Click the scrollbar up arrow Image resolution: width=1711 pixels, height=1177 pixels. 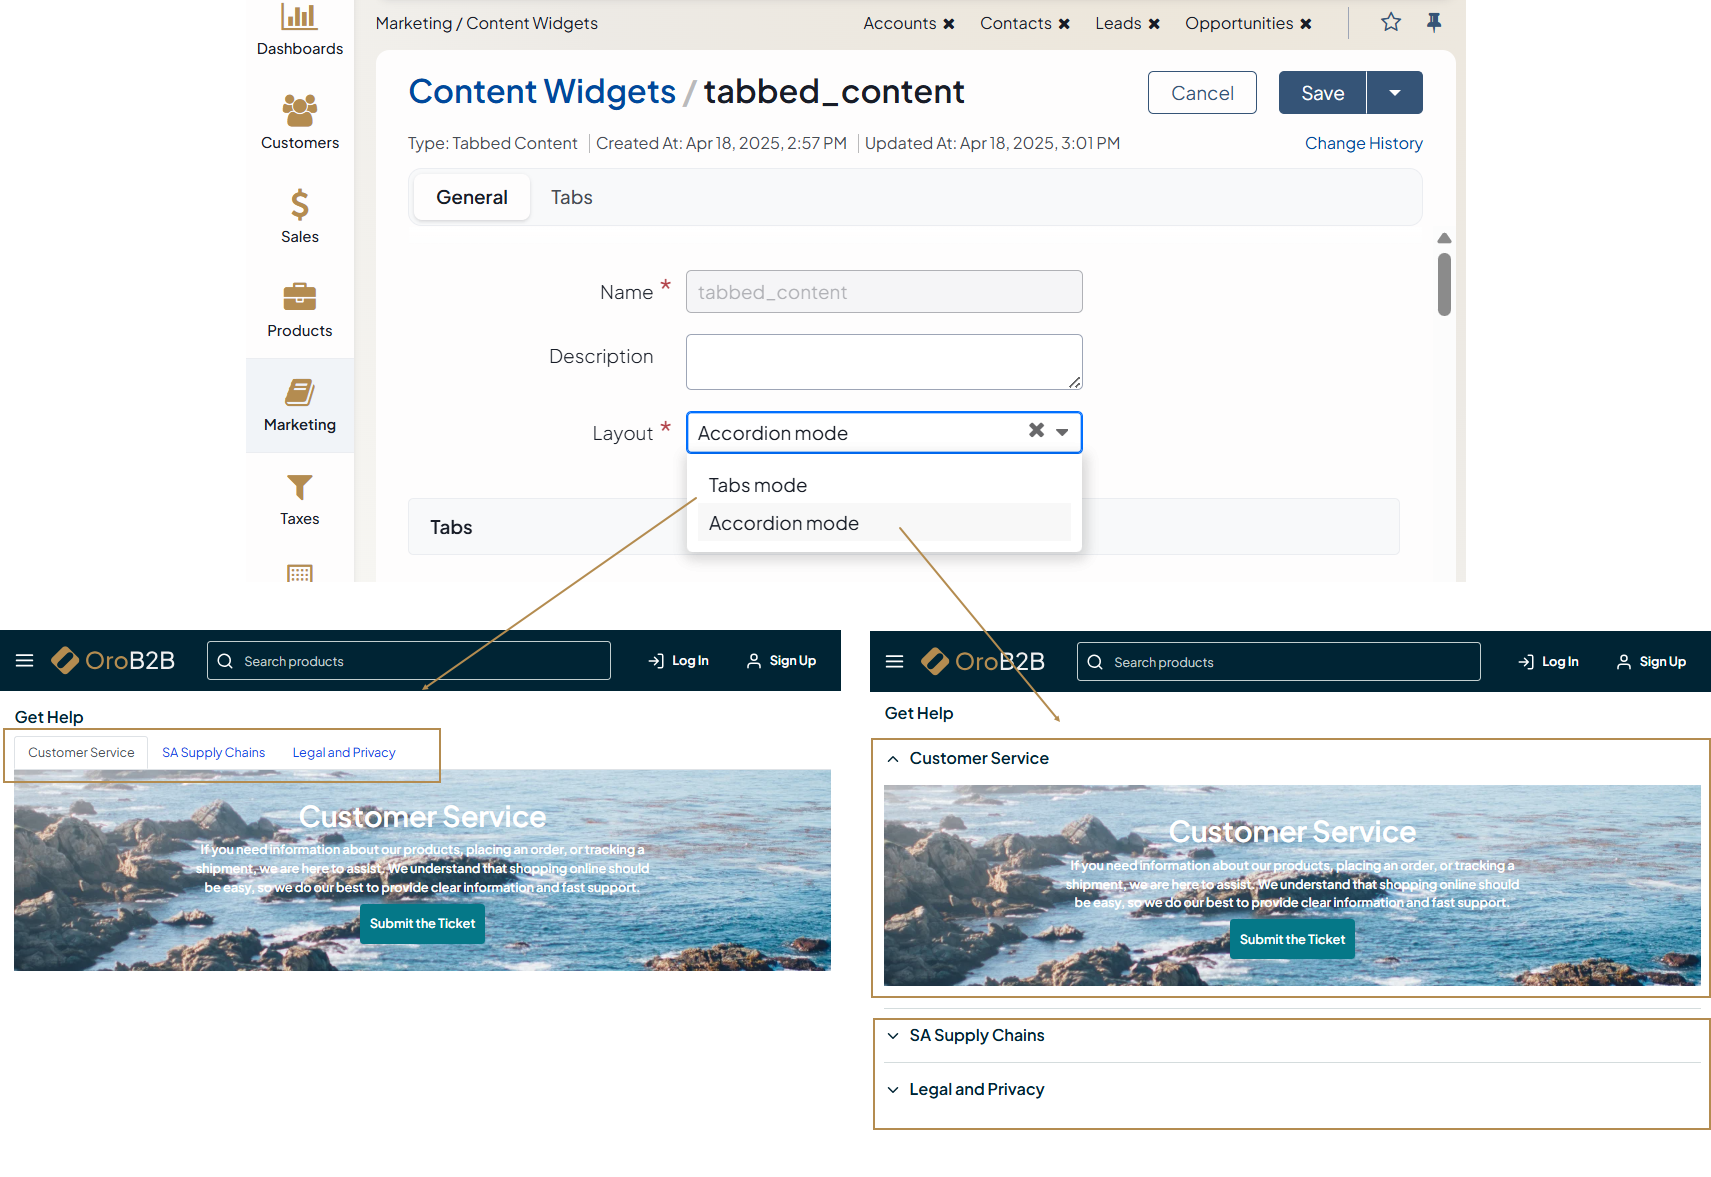point(1444,238)
